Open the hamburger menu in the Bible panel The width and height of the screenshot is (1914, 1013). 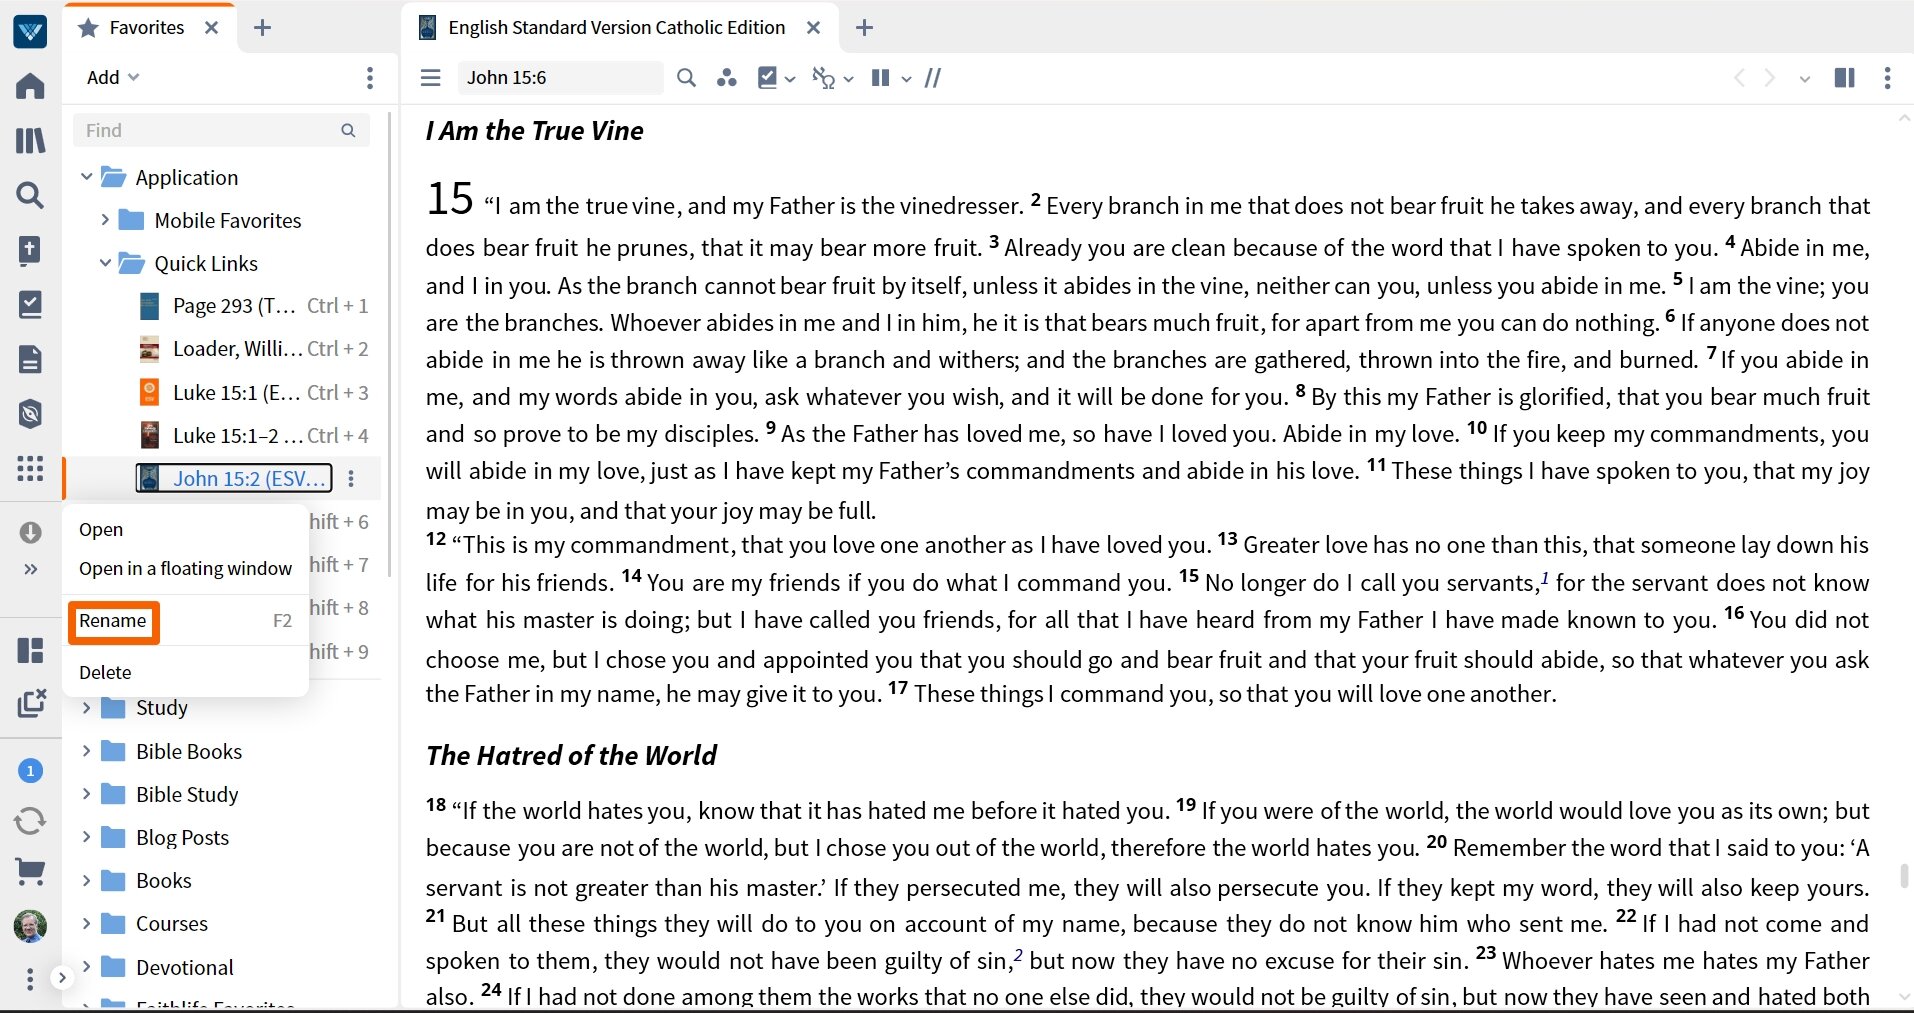point(431,78)
